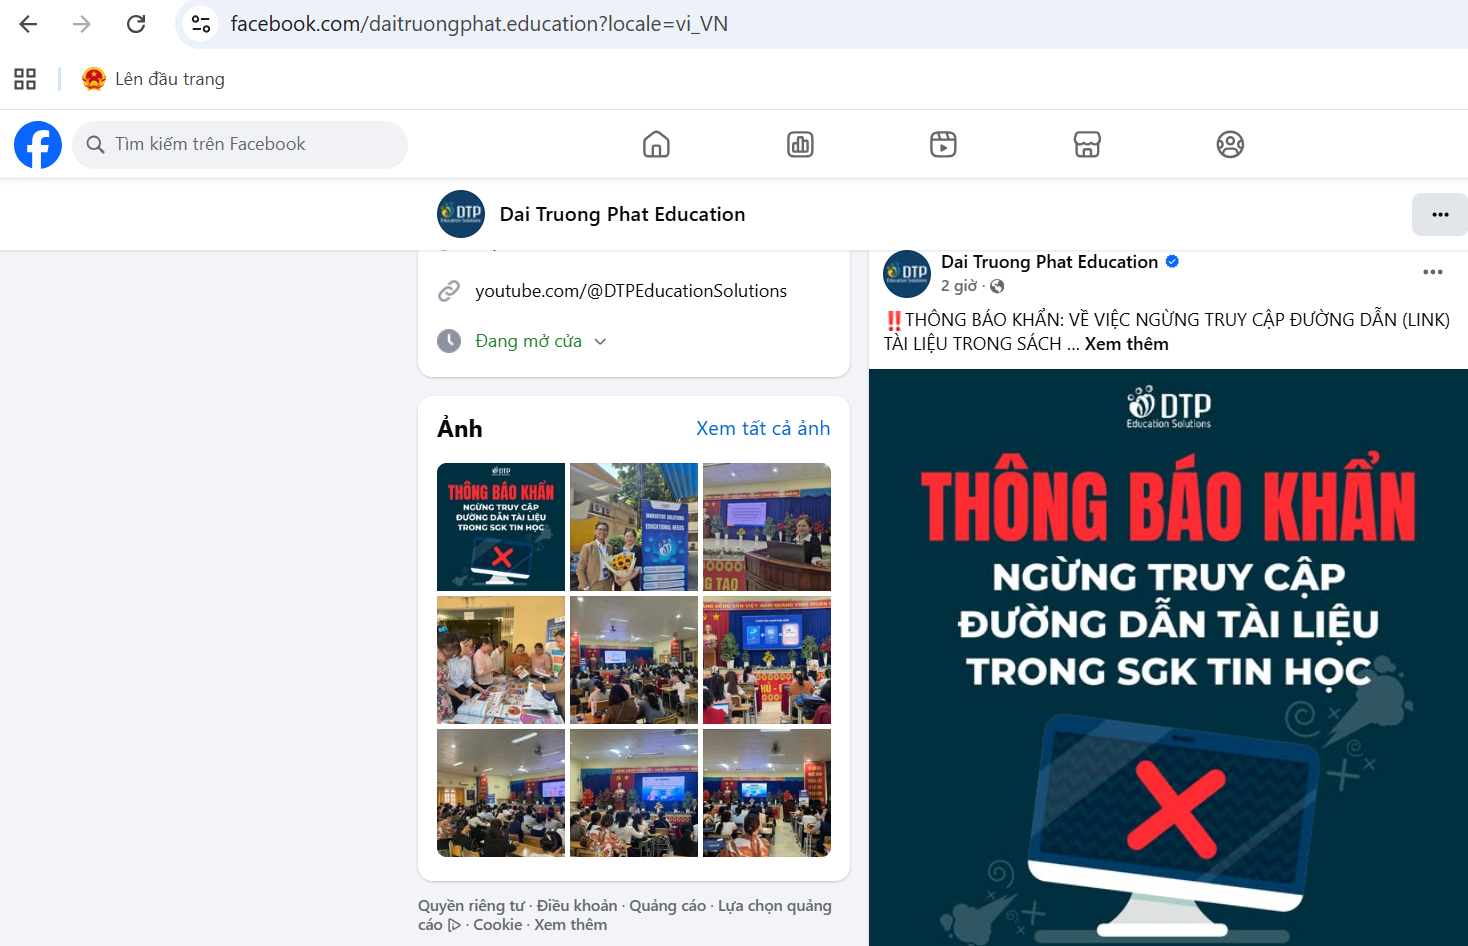Expand the post with 'Xem thêm'

point(1126,344)
